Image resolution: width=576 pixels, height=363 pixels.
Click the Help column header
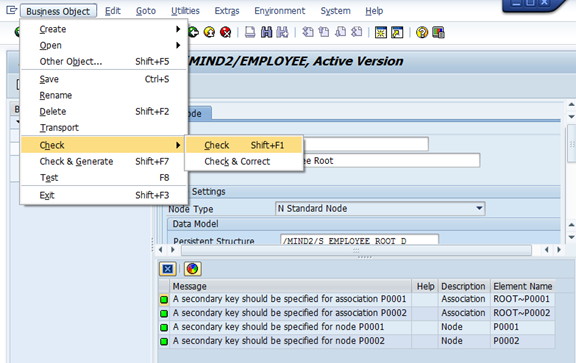point(425,286)
